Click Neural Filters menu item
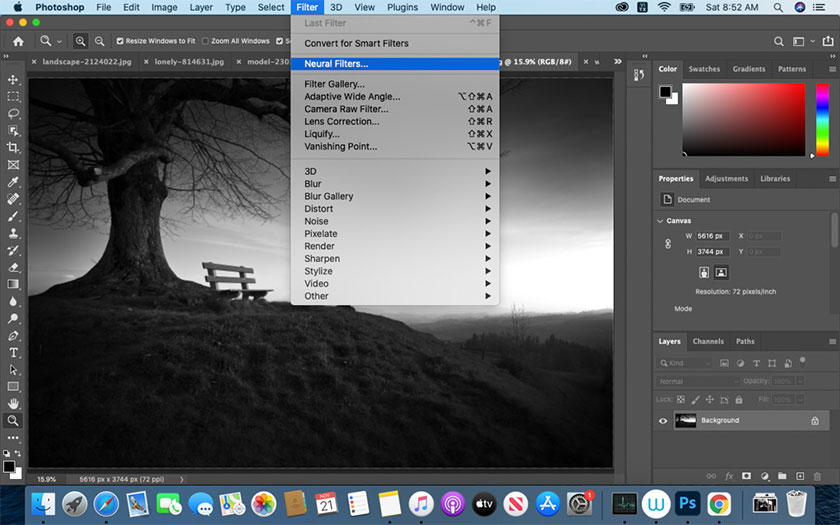The height and width of the screenshot is (525, 840). tap(396, 64)
